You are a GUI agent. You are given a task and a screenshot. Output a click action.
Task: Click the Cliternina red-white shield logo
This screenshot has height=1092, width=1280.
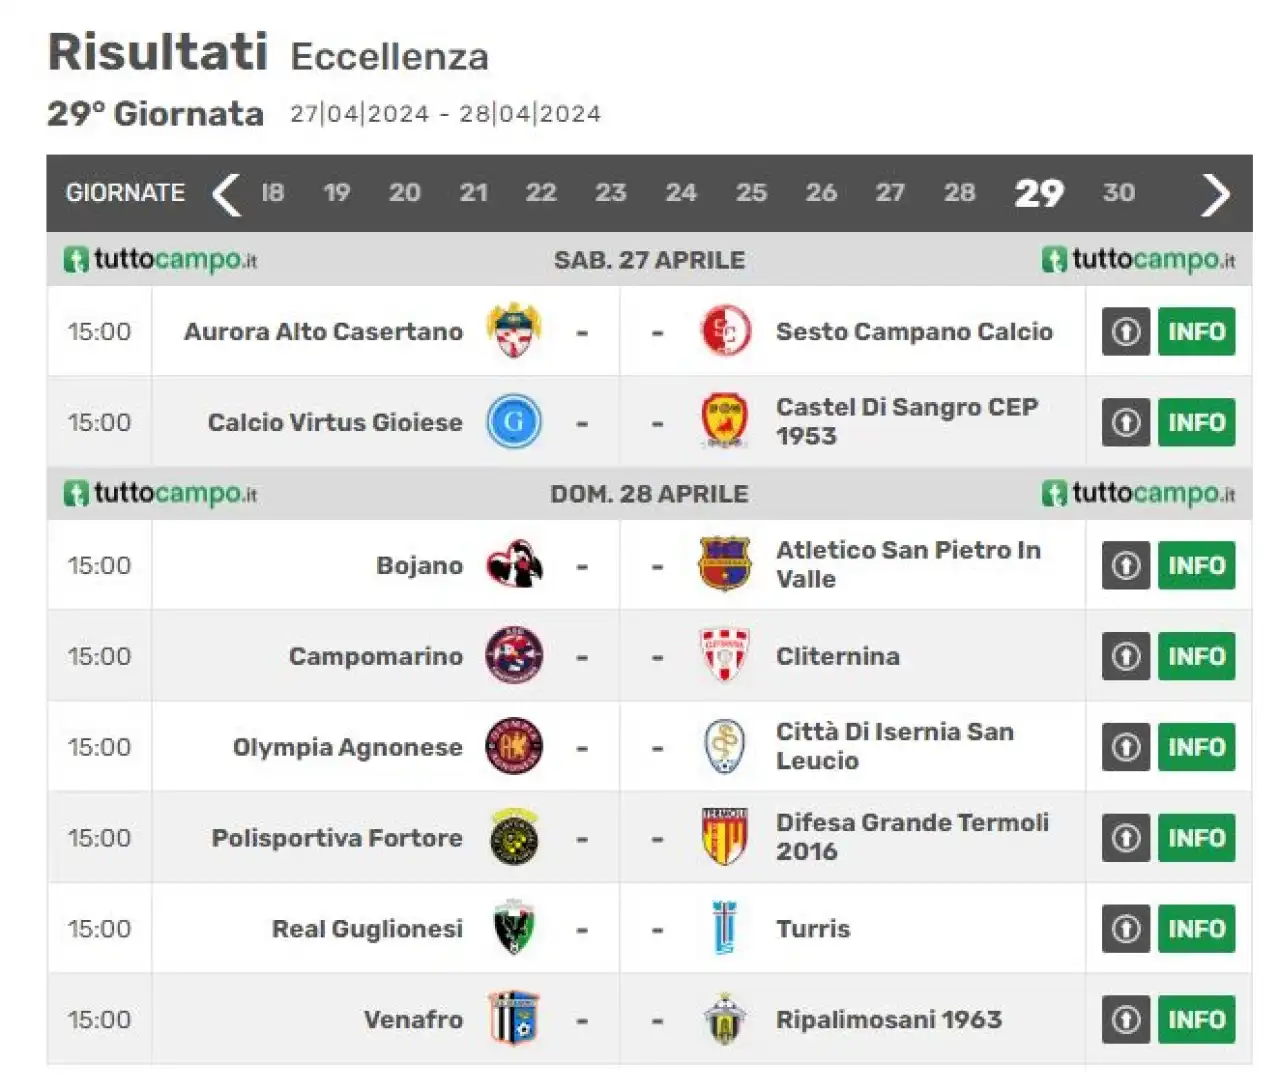(725, 656)
